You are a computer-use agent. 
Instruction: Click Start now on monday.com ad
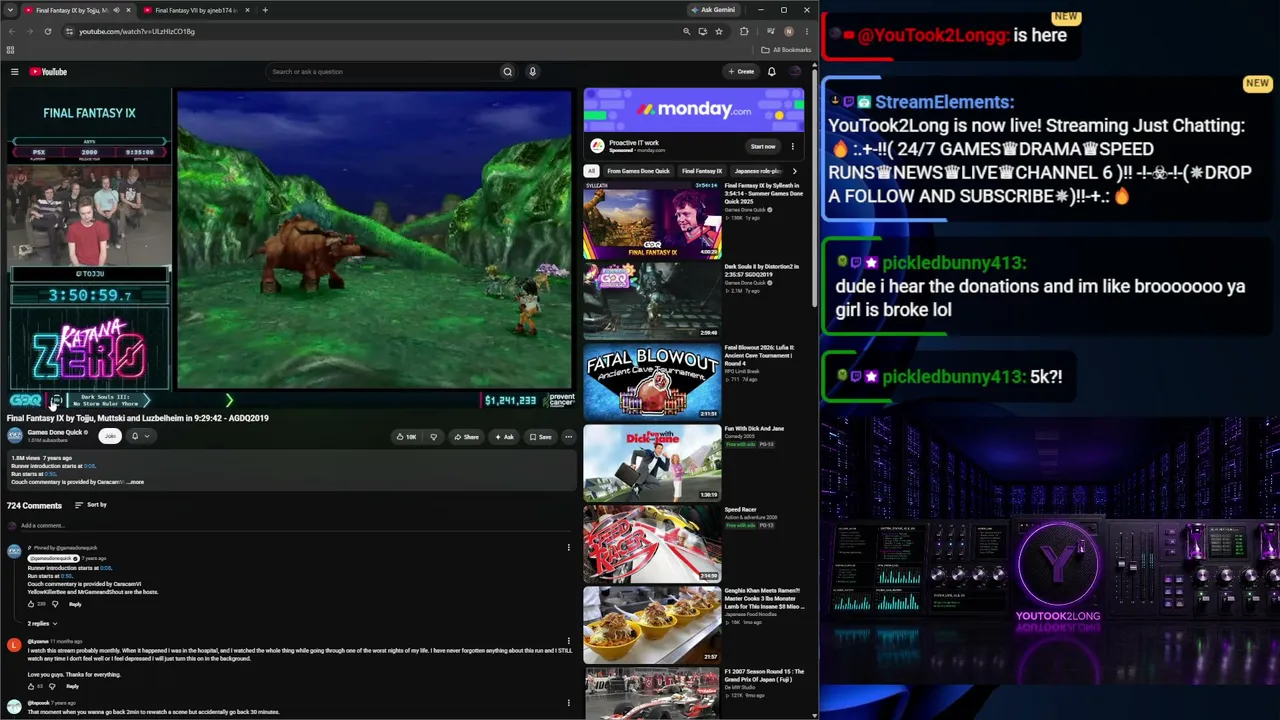[763, 146]
